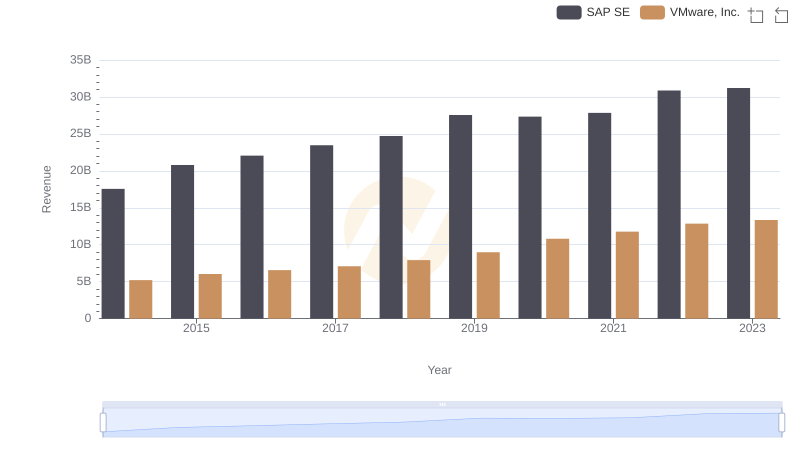
Task: Click the 2021 x-axis label
Action: (x=613, y=328)
